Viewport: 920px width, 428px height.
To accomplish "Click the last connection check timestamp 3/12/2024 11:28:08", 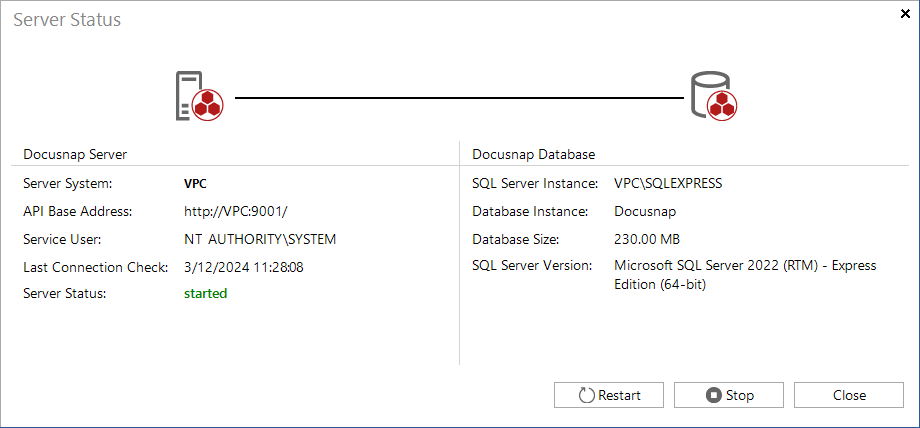I will 243,267.
